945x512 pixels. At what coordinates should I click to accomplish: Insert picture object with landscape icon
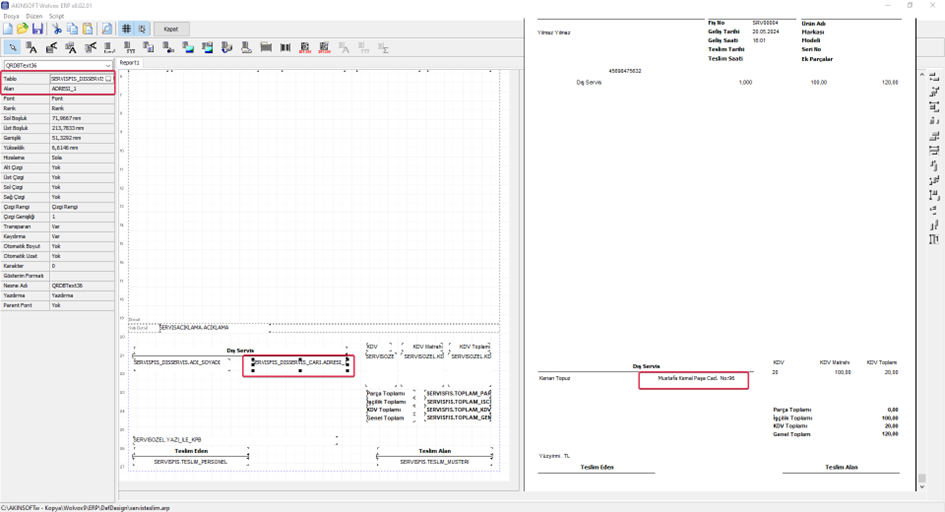pos(188,48)
